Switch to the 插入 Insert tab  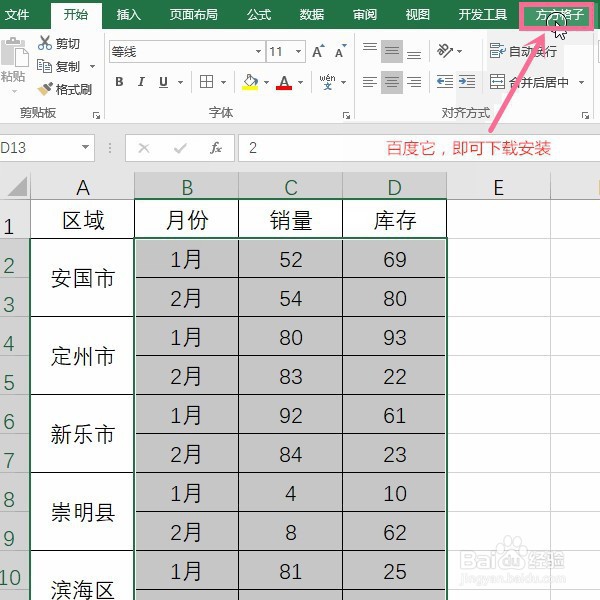pyautogui.click(x=129, y=15)
